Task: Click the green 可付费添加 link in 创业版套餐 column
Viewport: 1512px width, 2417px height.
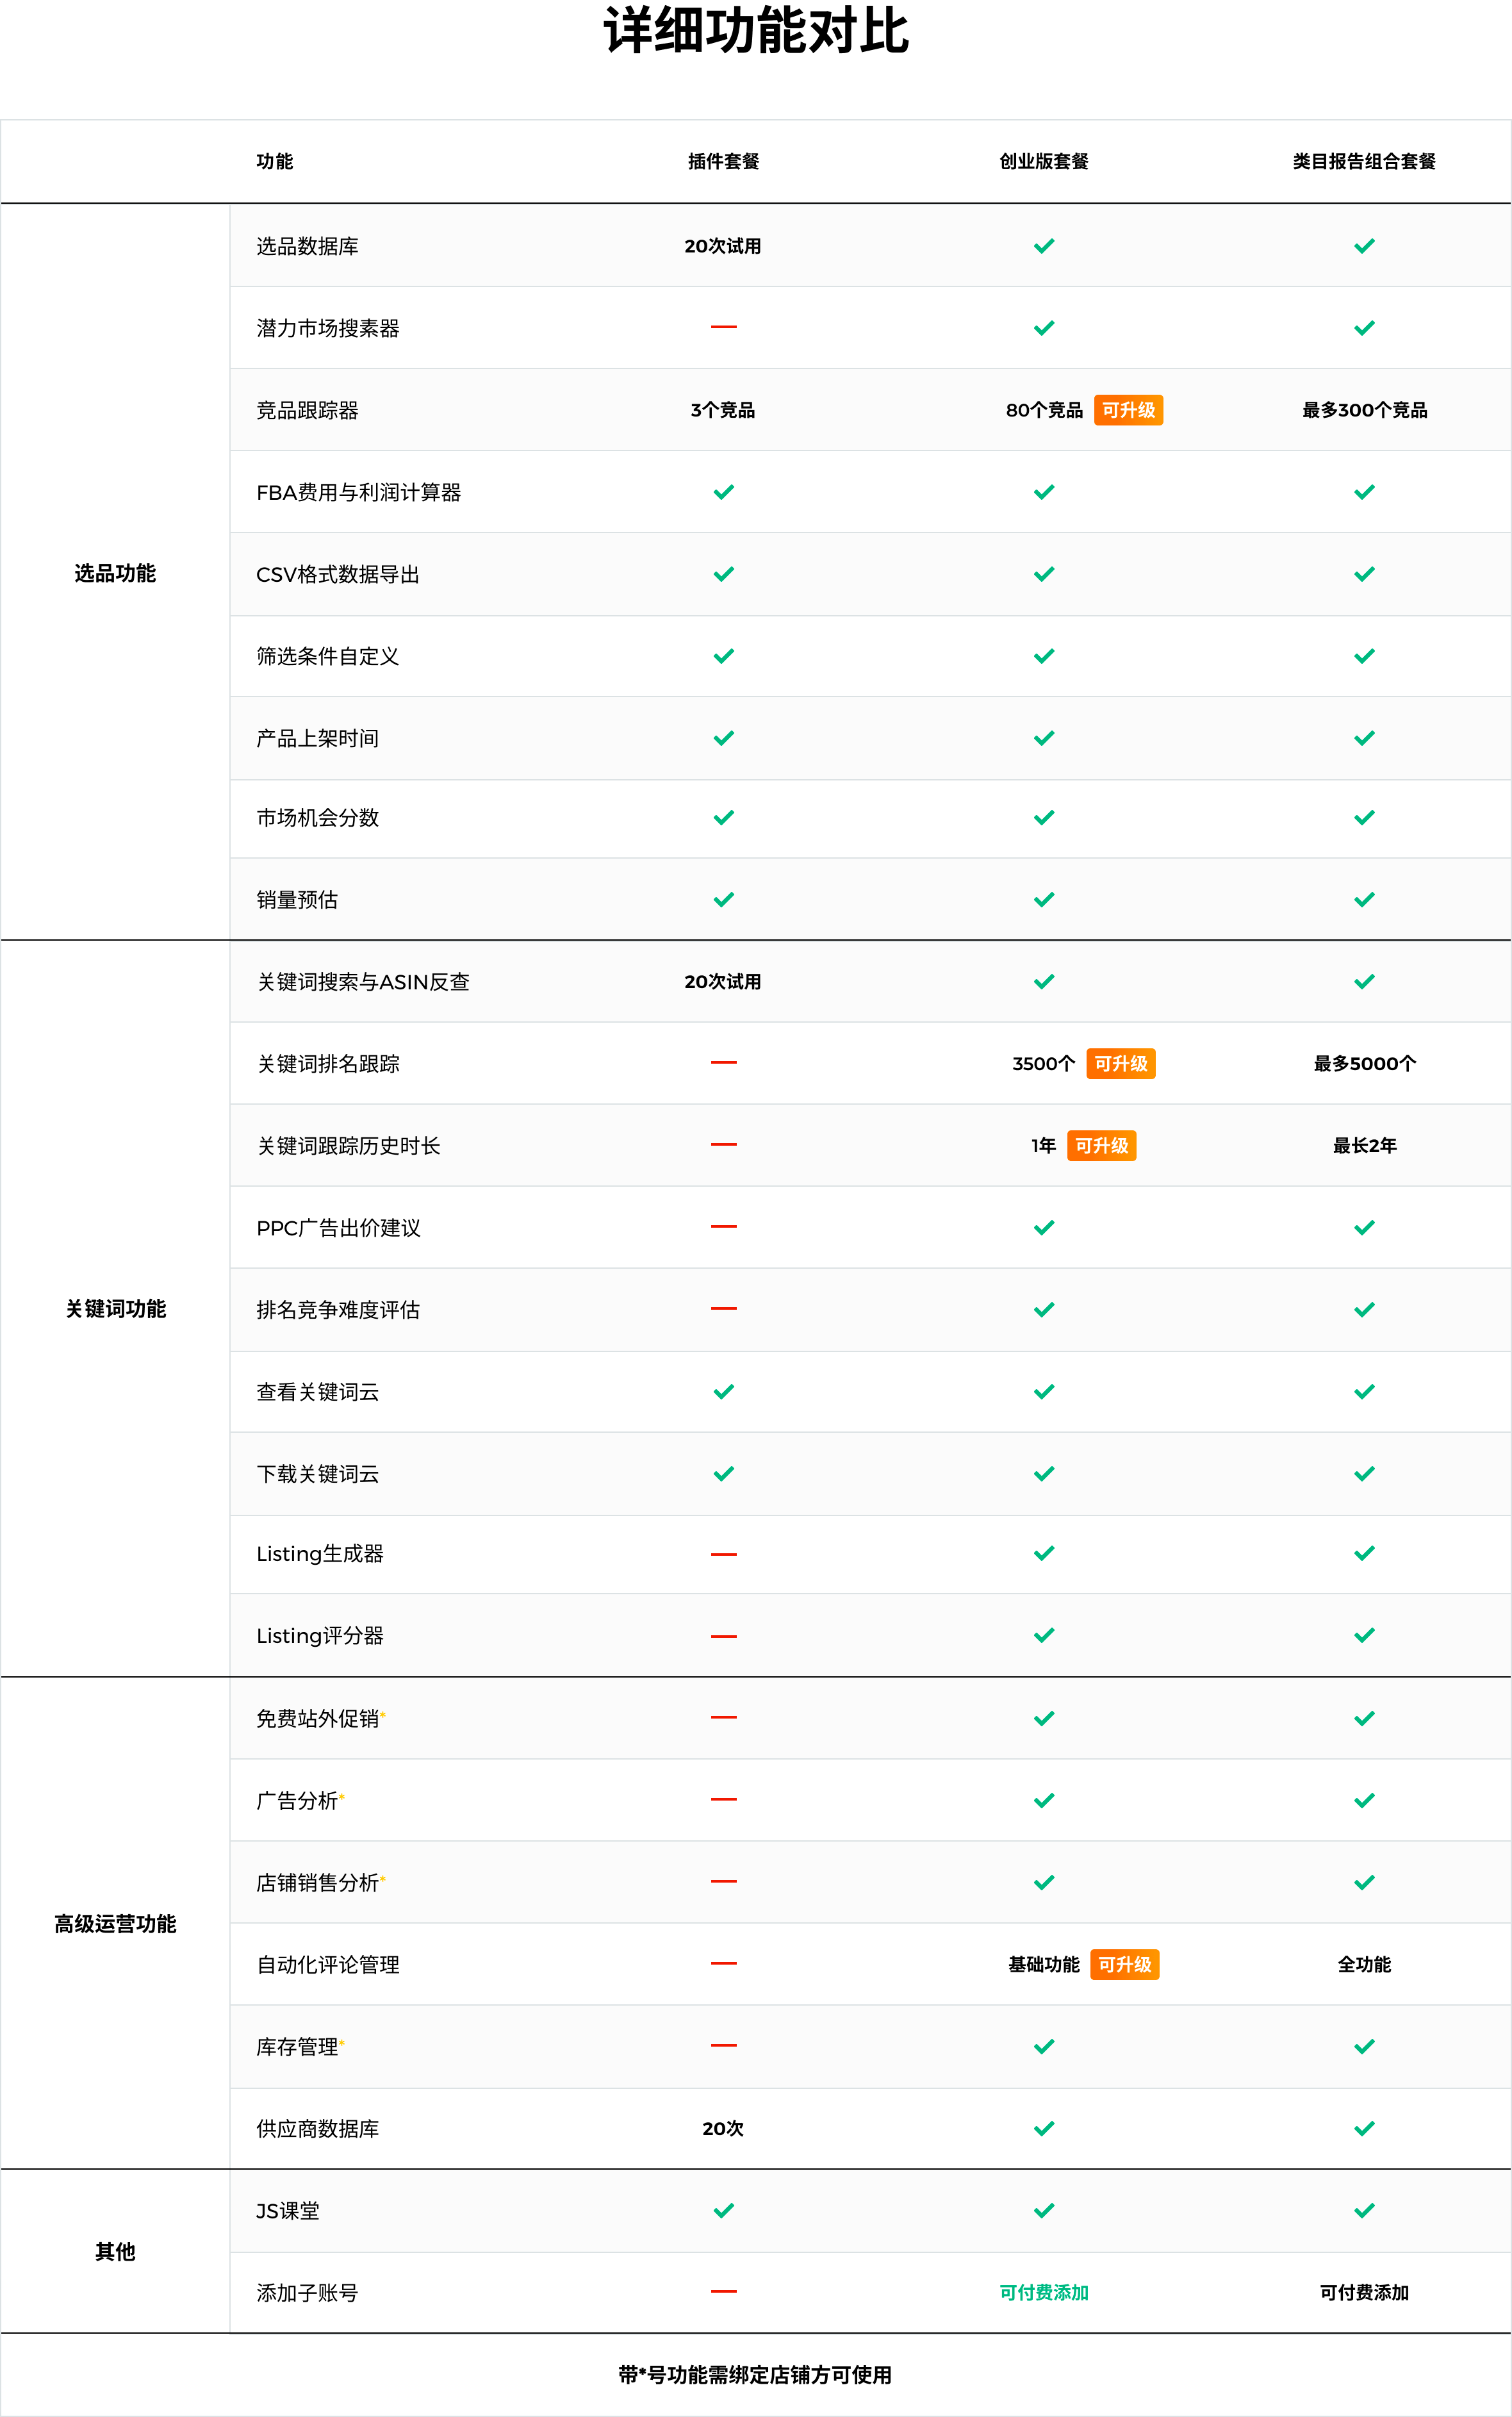Action: 1044,2292
